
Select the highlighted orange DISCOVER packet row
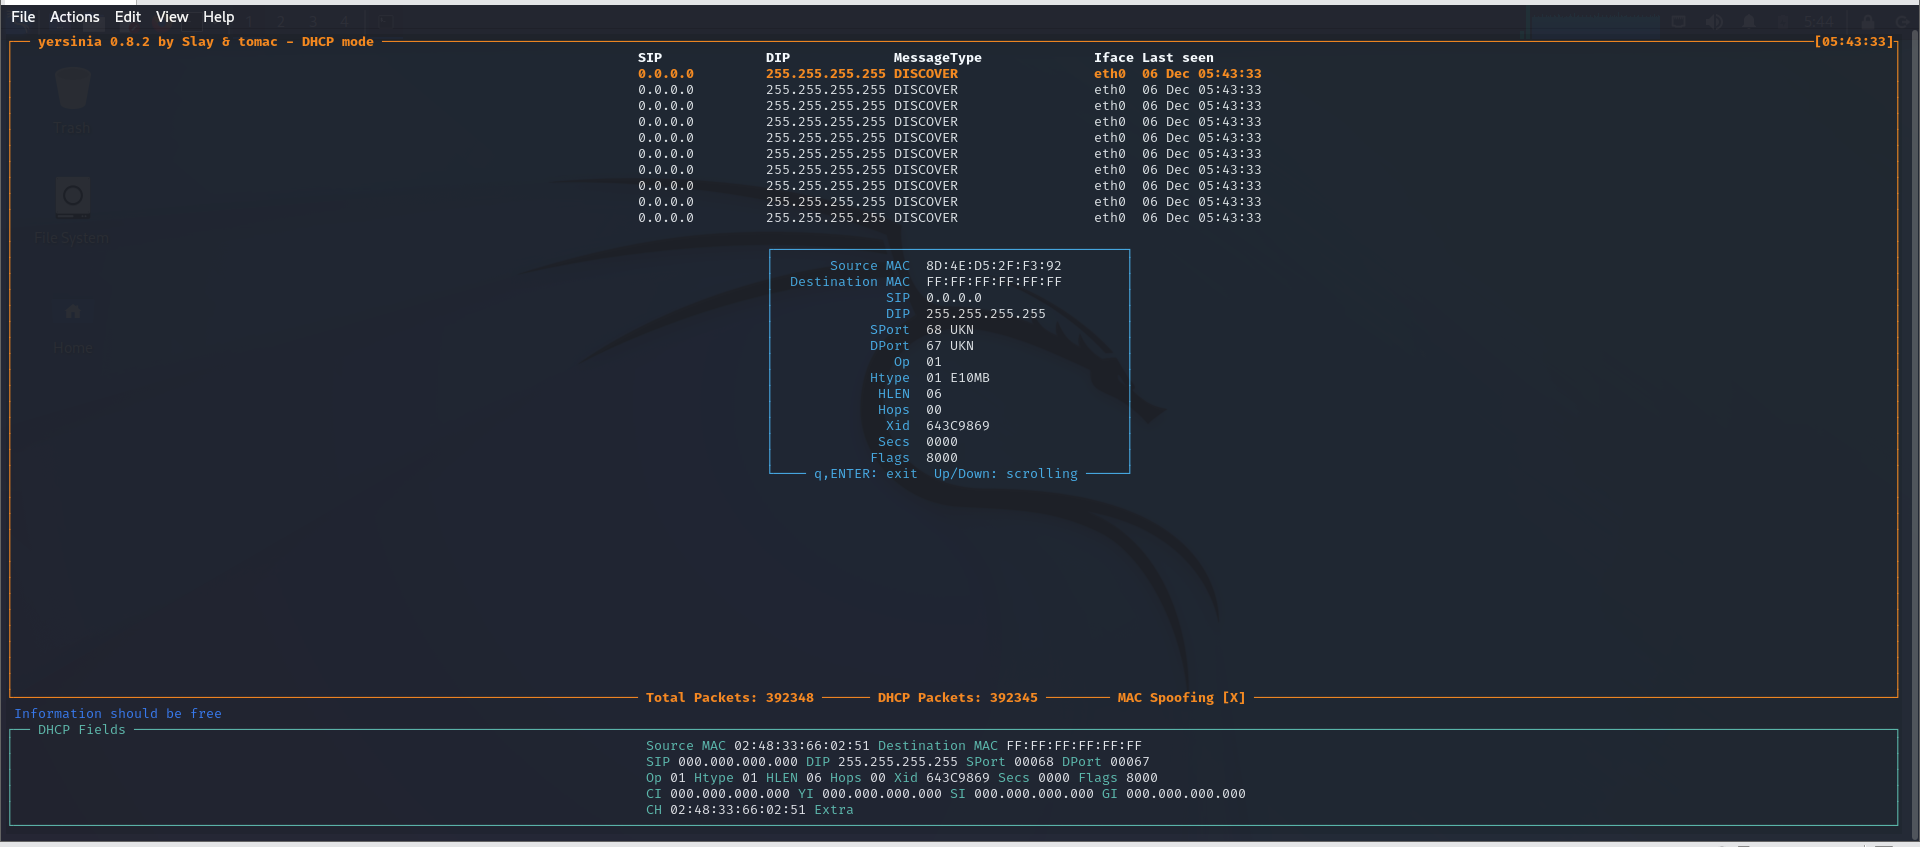pyautogui.click(x=950, y=74)
